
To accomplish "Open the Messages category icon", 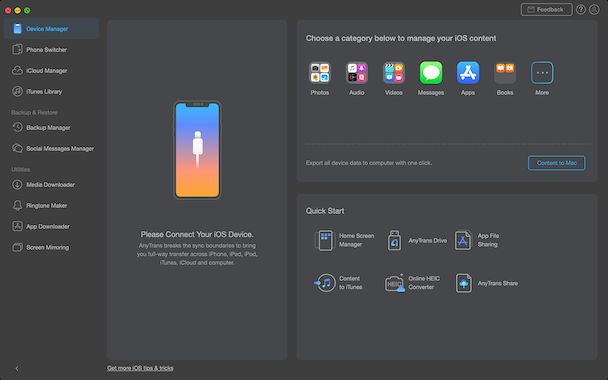I will pos(431,73).
